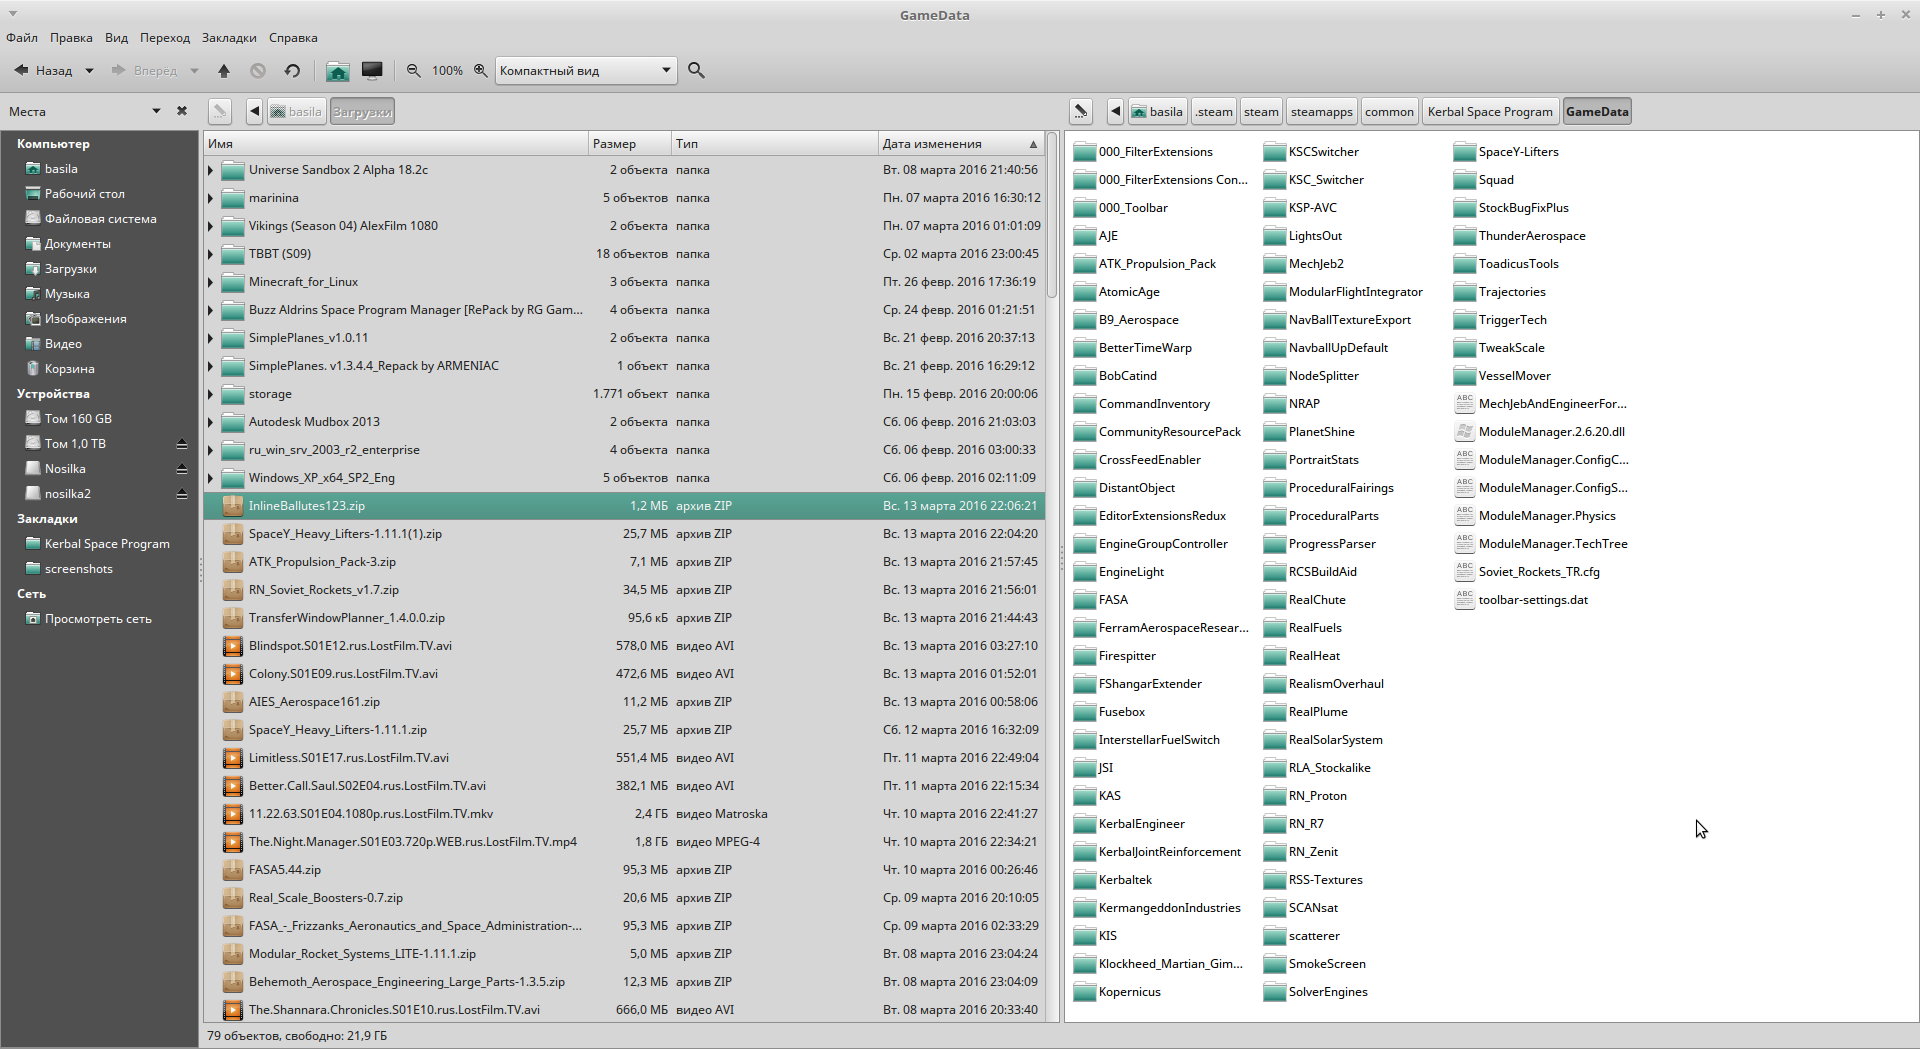The height and width of the screenshot is (1049, 1920).
Task: Select RN_Soviet_Rockets_v1.7.zip file
Action: coord(324,590)
